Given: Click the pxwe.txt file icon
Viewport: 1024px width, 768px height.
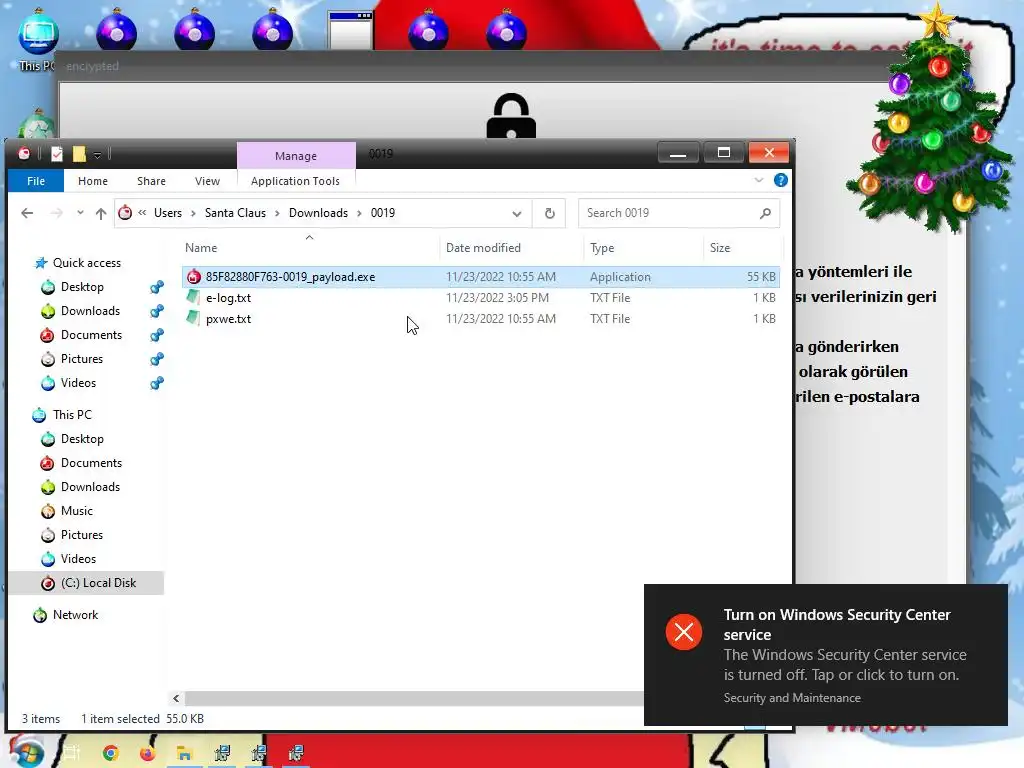Looking at the screenshot, I should (x=193, y=318).
